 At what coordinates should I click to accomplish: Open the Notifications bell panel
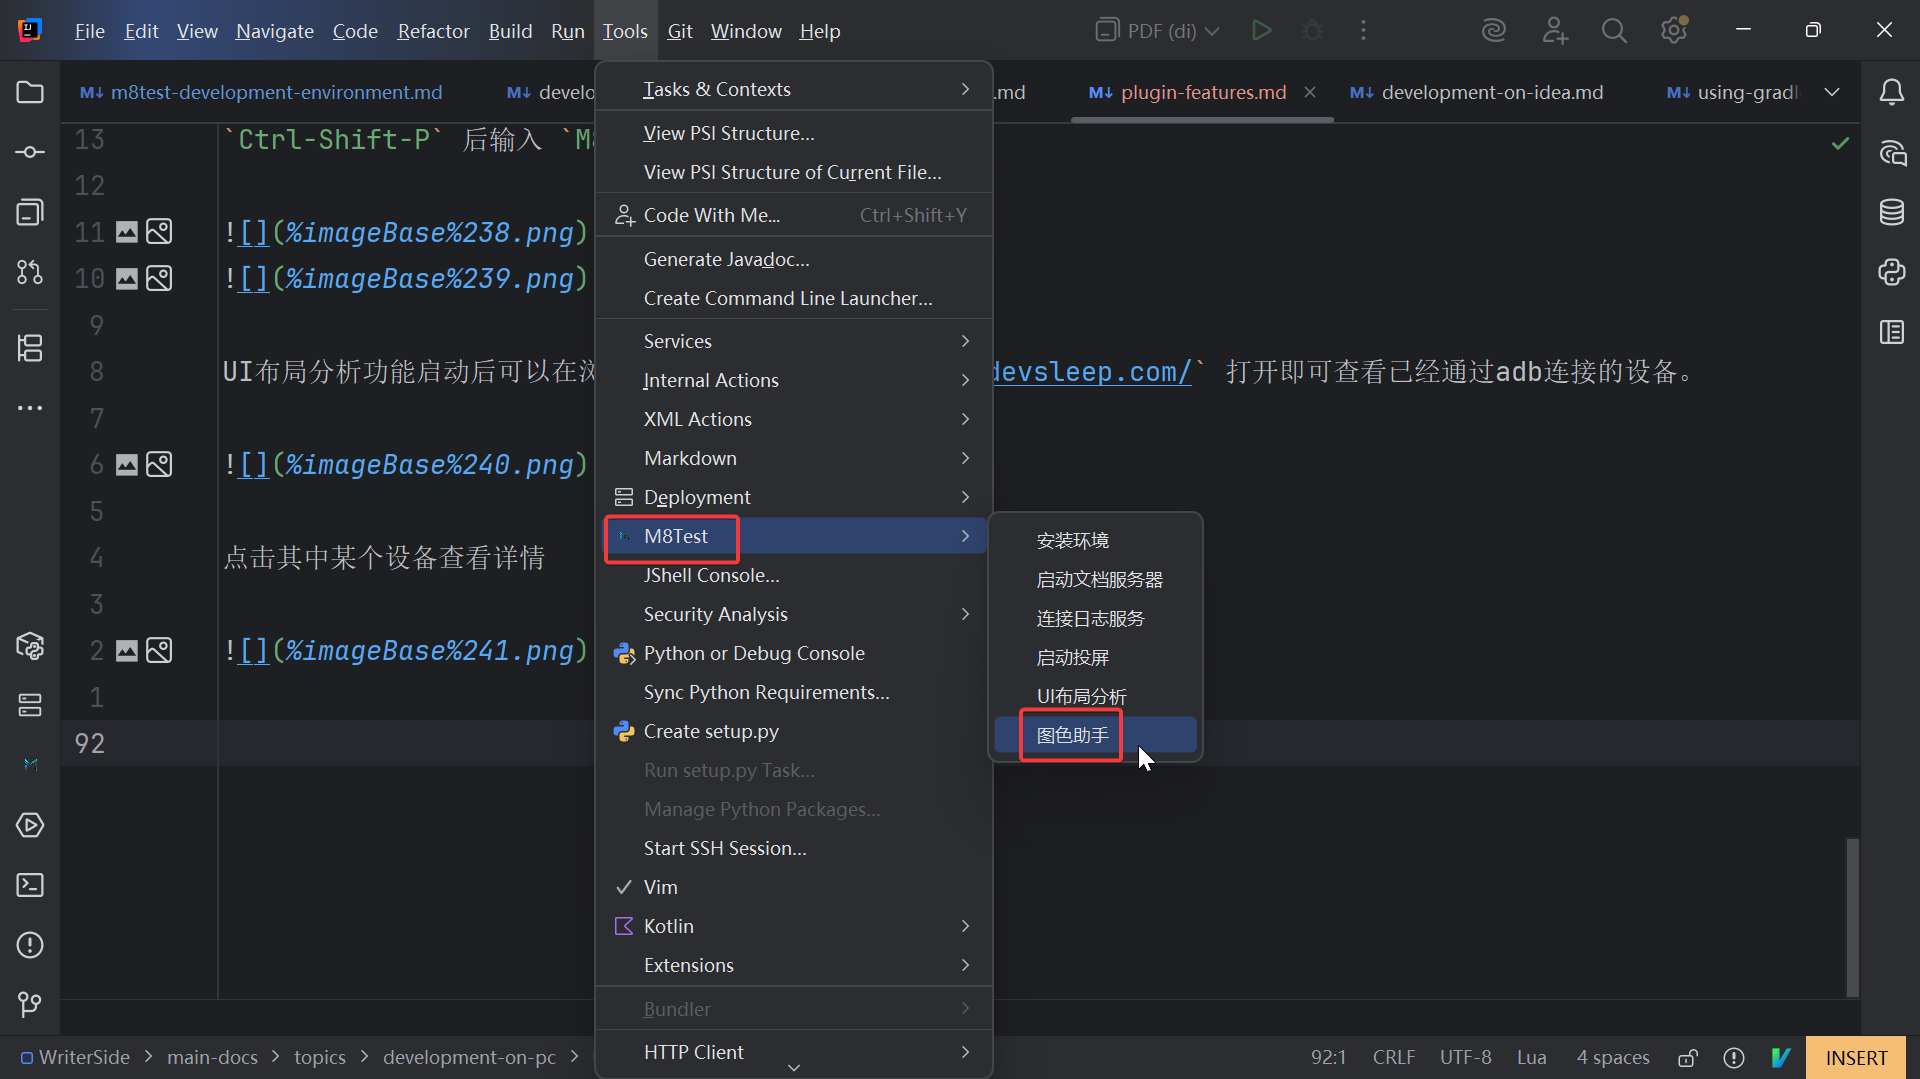(x=1891, y=92)
